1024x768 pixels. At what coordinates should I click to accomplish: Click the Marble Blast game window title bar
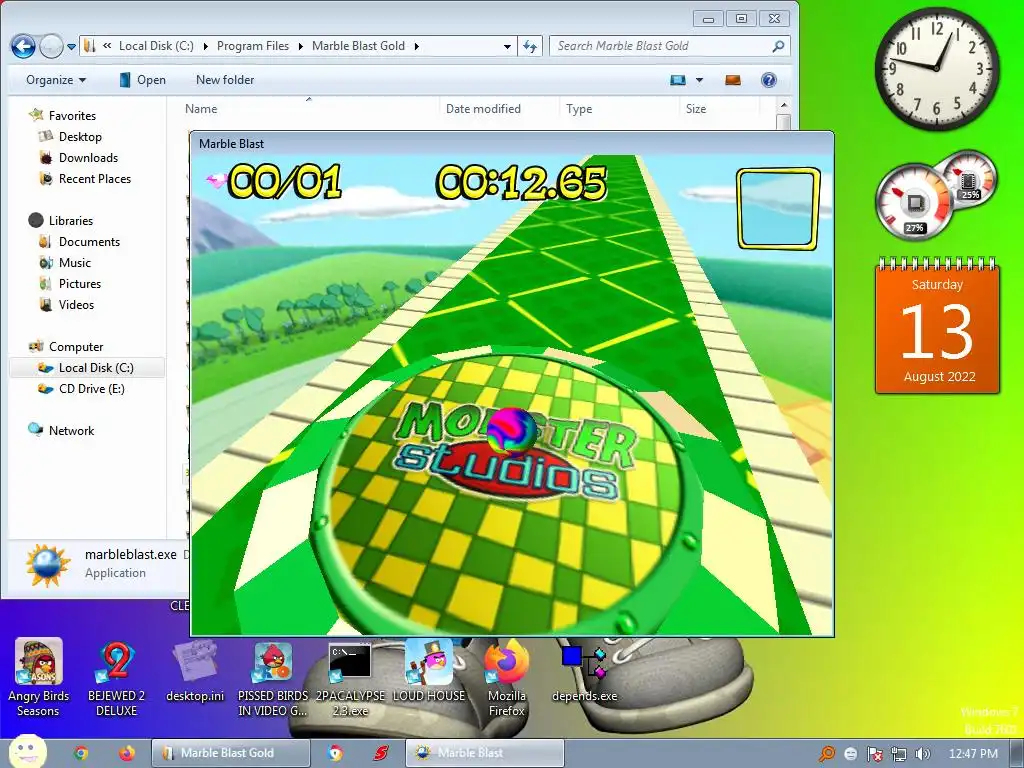(511, 144)
